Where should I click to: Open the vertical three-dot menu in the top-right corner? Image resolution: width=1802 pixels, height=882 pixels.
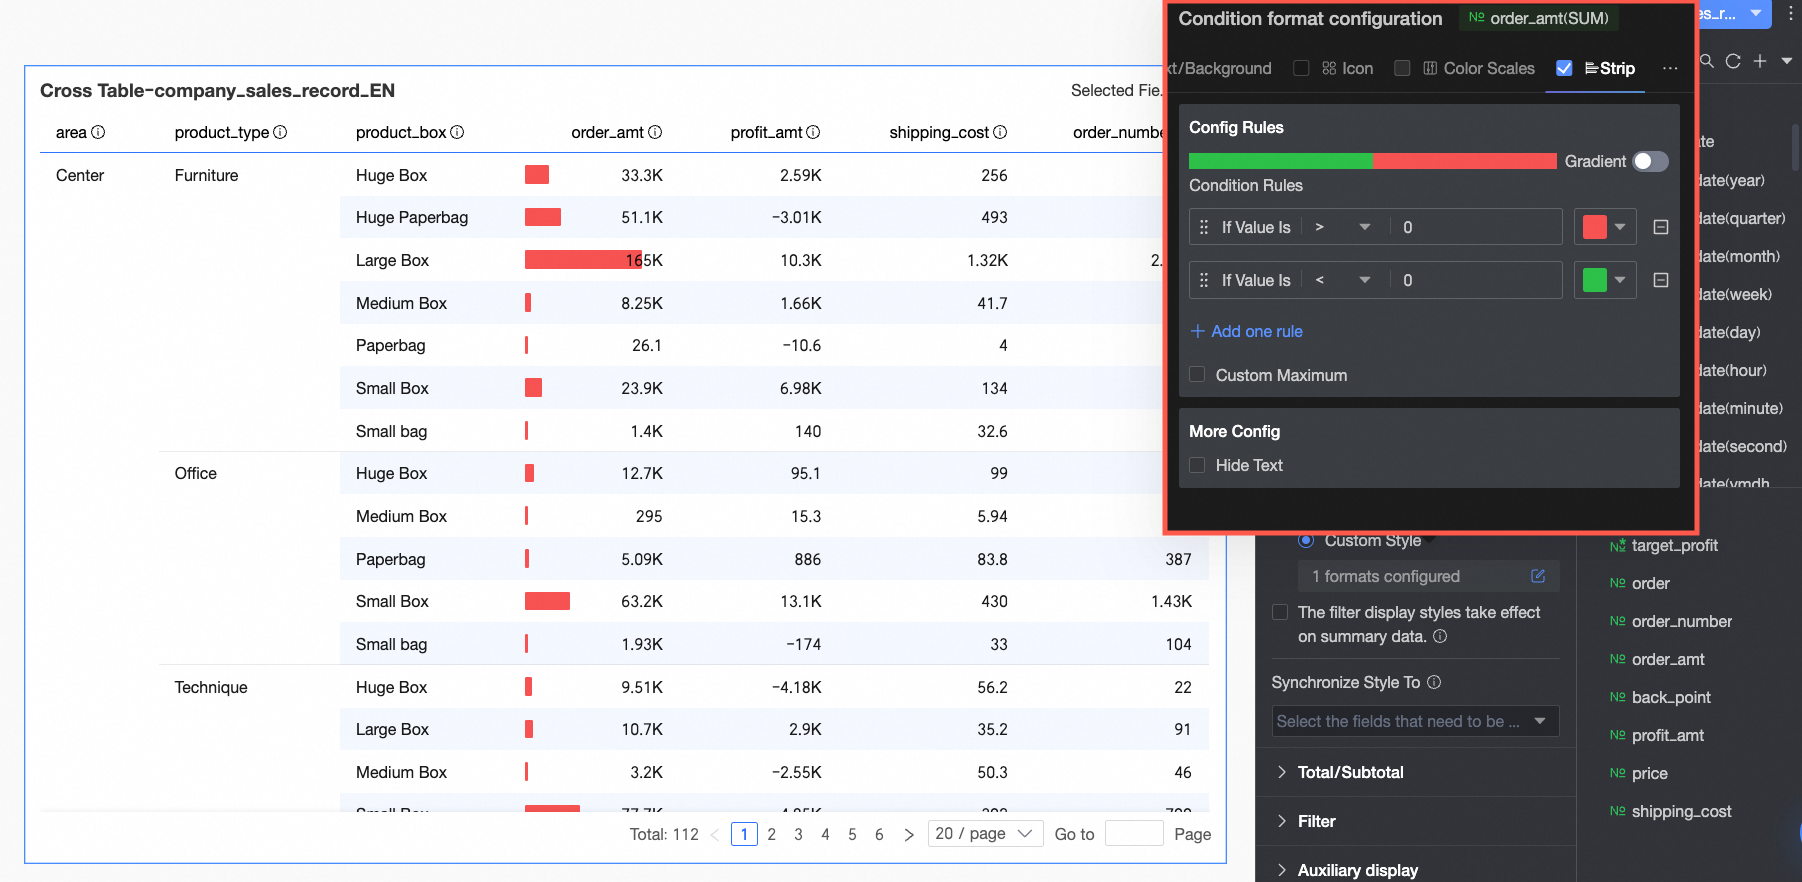click(x=1790, y=14)
